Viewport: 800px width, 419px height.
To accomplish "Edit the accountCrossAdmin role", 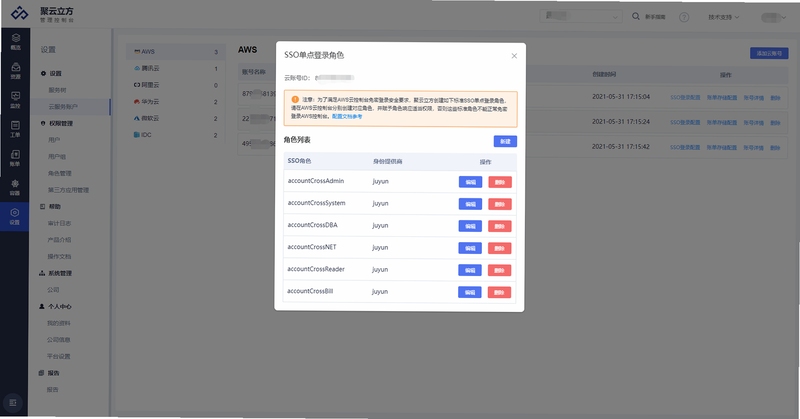I will [x=470, y=182].
